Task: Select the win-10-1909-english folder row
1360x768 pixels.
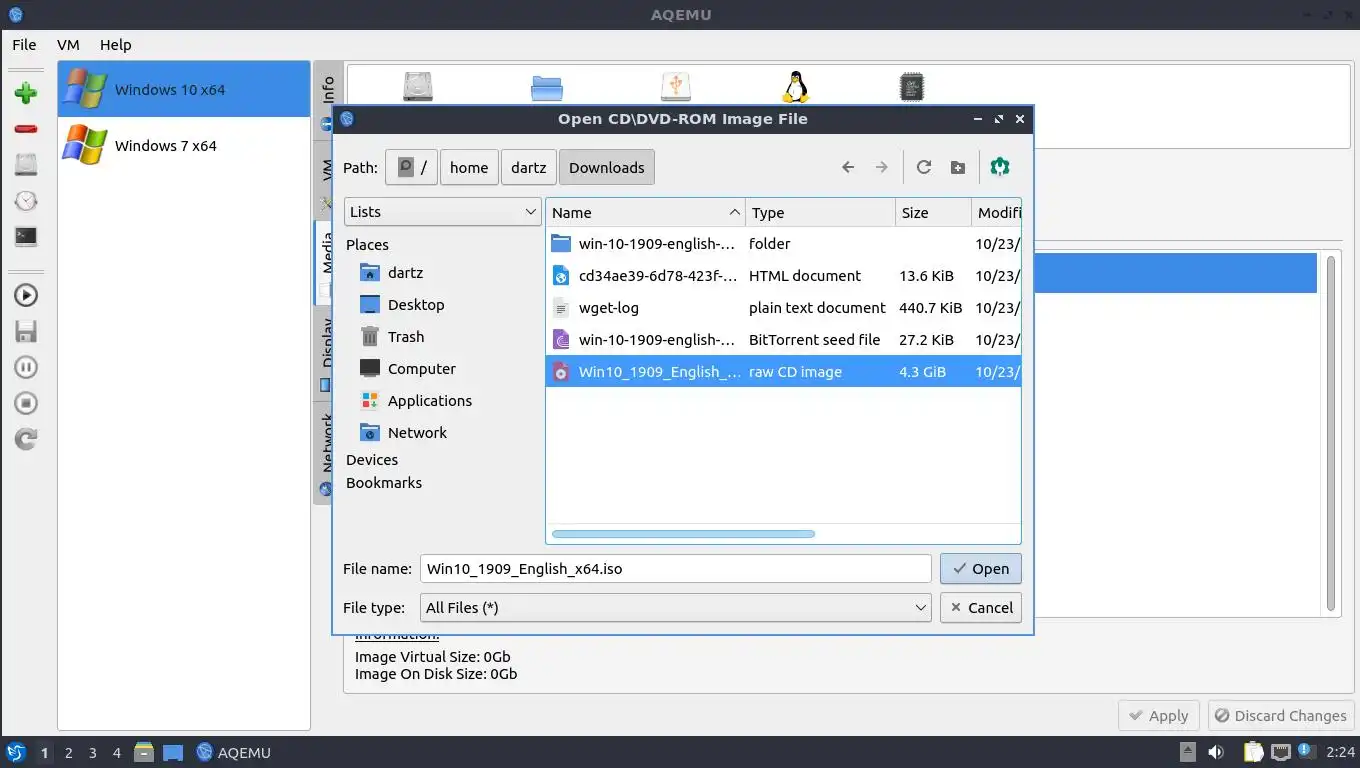Action: (x=783, y=243)
